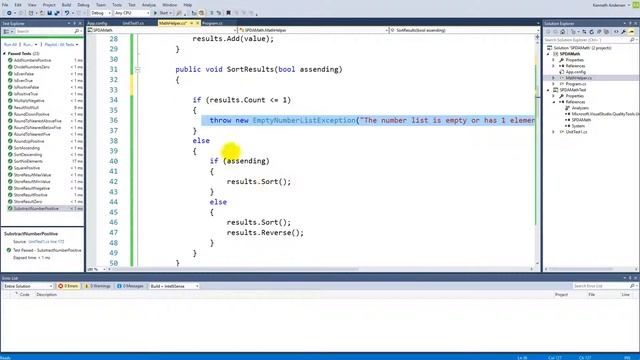Open the Test menu
Image resolution: width=640 pixels, height=360 pixels.
[x=131, y=5]
